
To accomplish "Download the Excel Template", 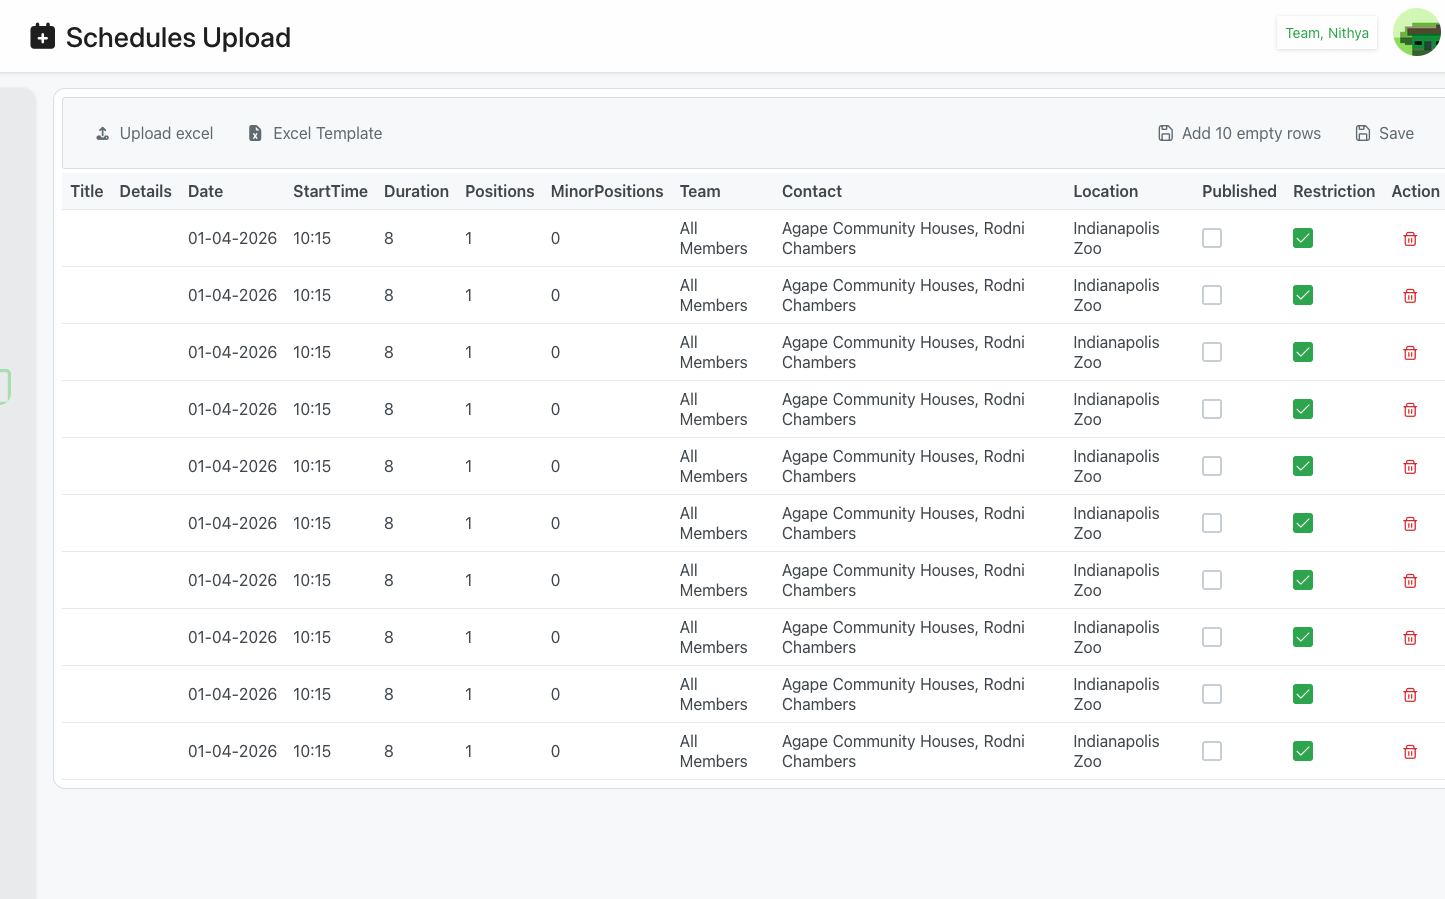I will click(x=315, y=132).
